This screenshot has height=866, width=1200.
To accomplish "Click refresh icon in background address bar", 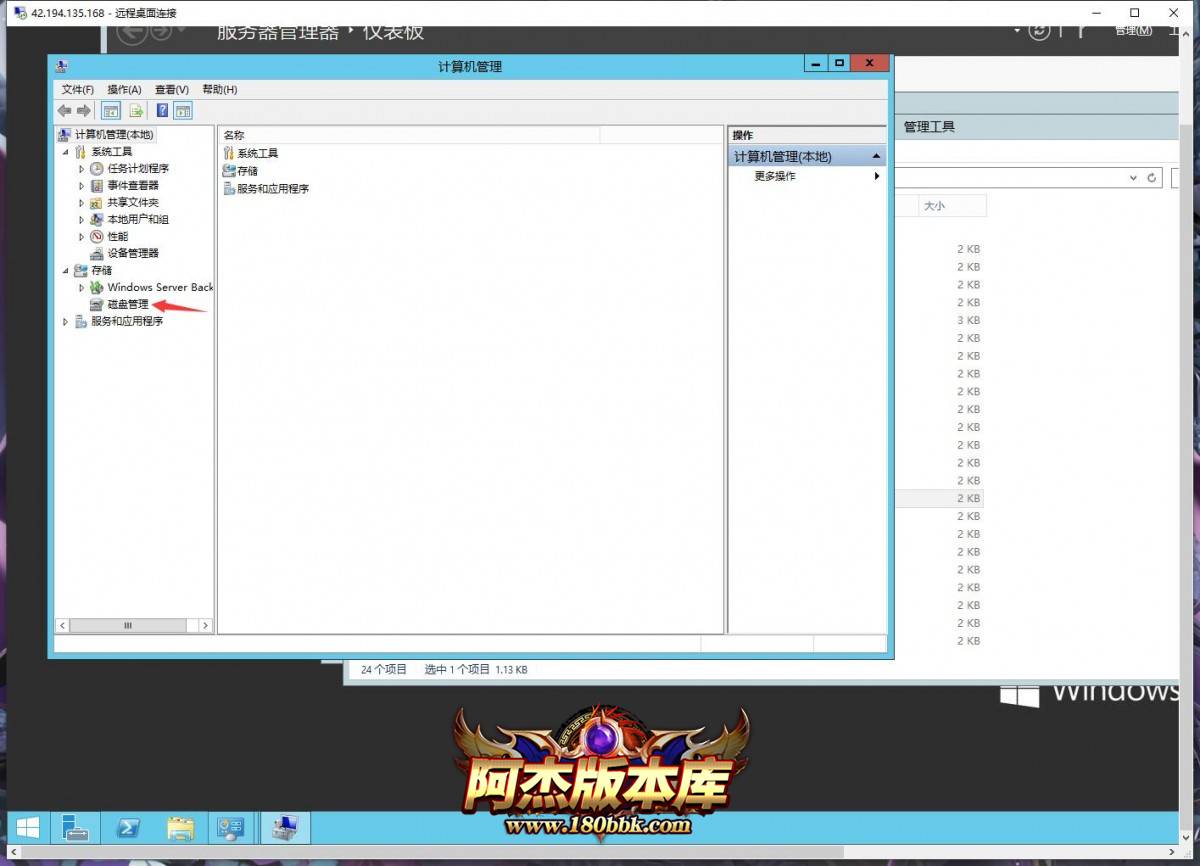I will [1152, 178].
